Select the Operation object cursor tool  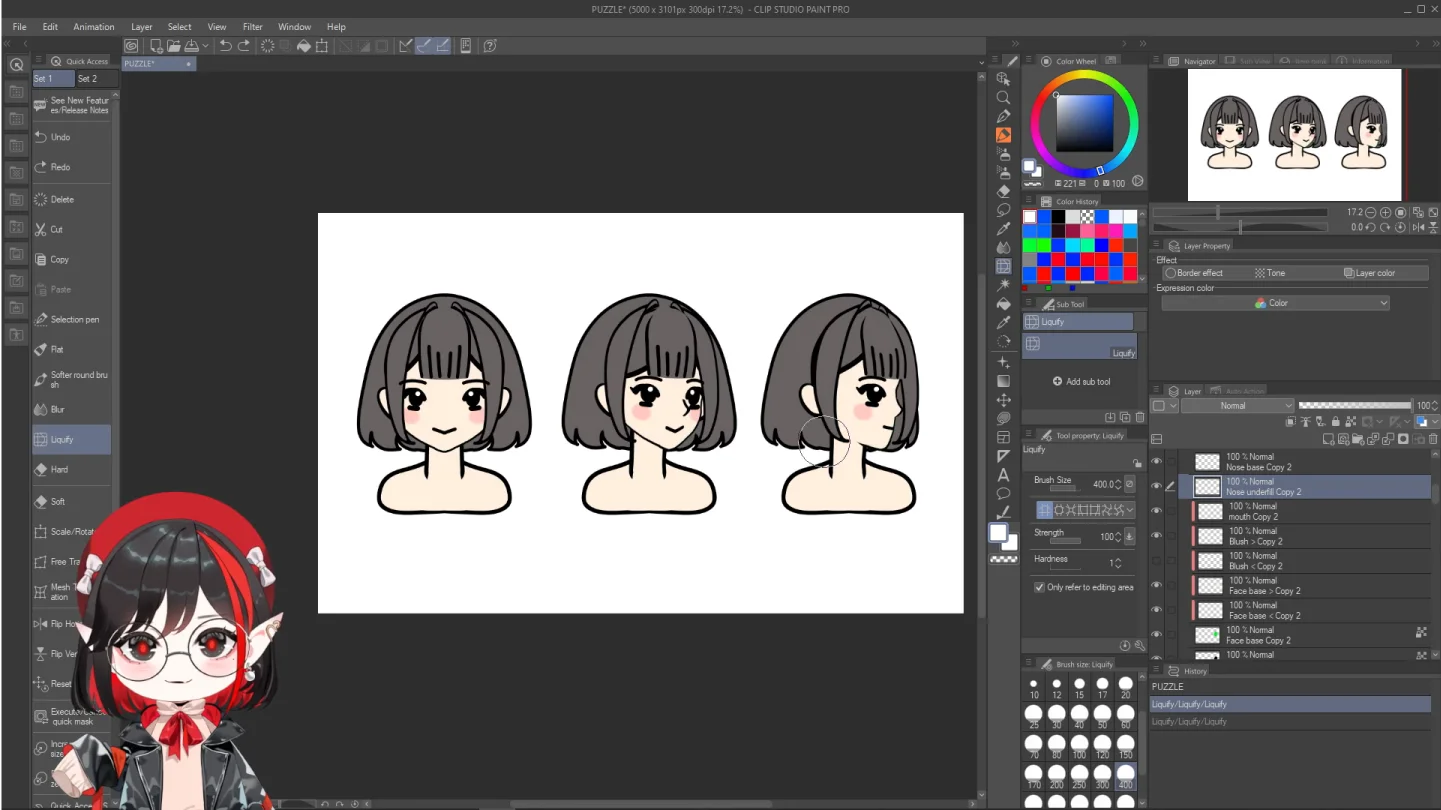click(x=1003, y=78)
